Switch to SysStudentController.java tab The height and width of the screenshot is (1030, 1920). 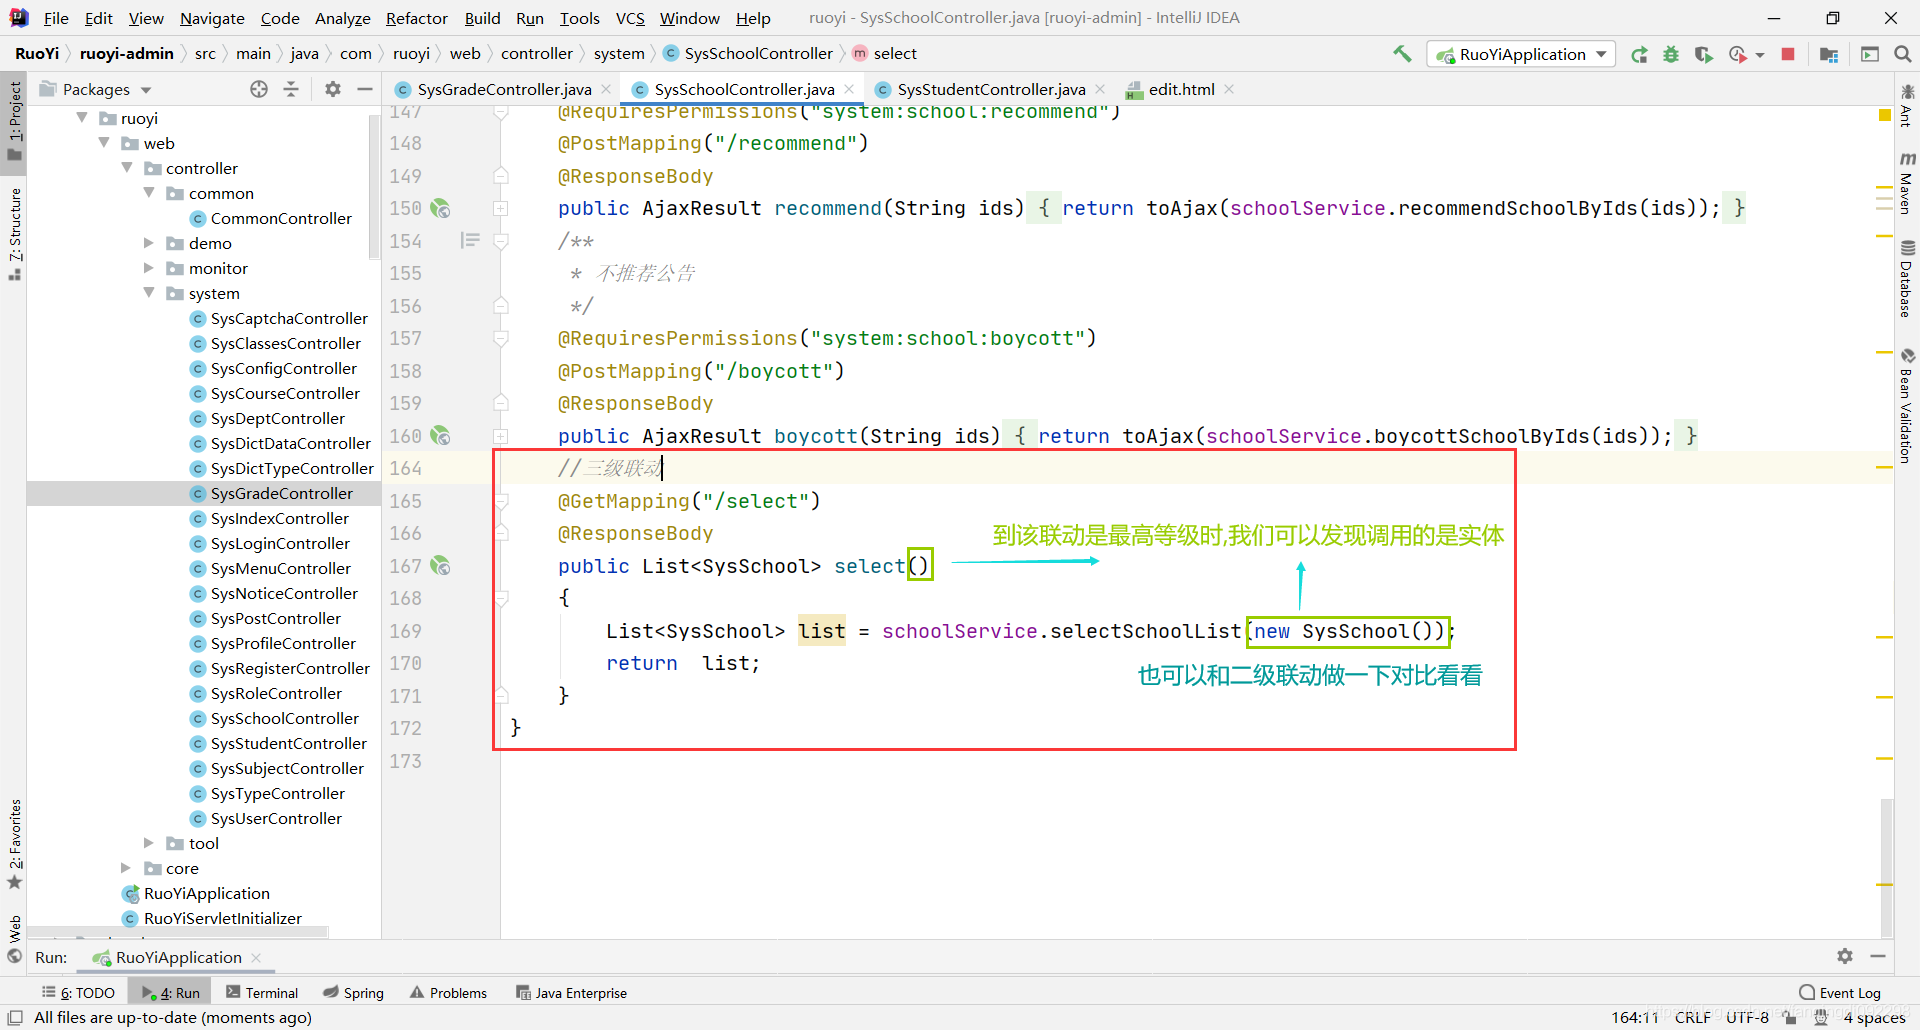pos(991,89)
